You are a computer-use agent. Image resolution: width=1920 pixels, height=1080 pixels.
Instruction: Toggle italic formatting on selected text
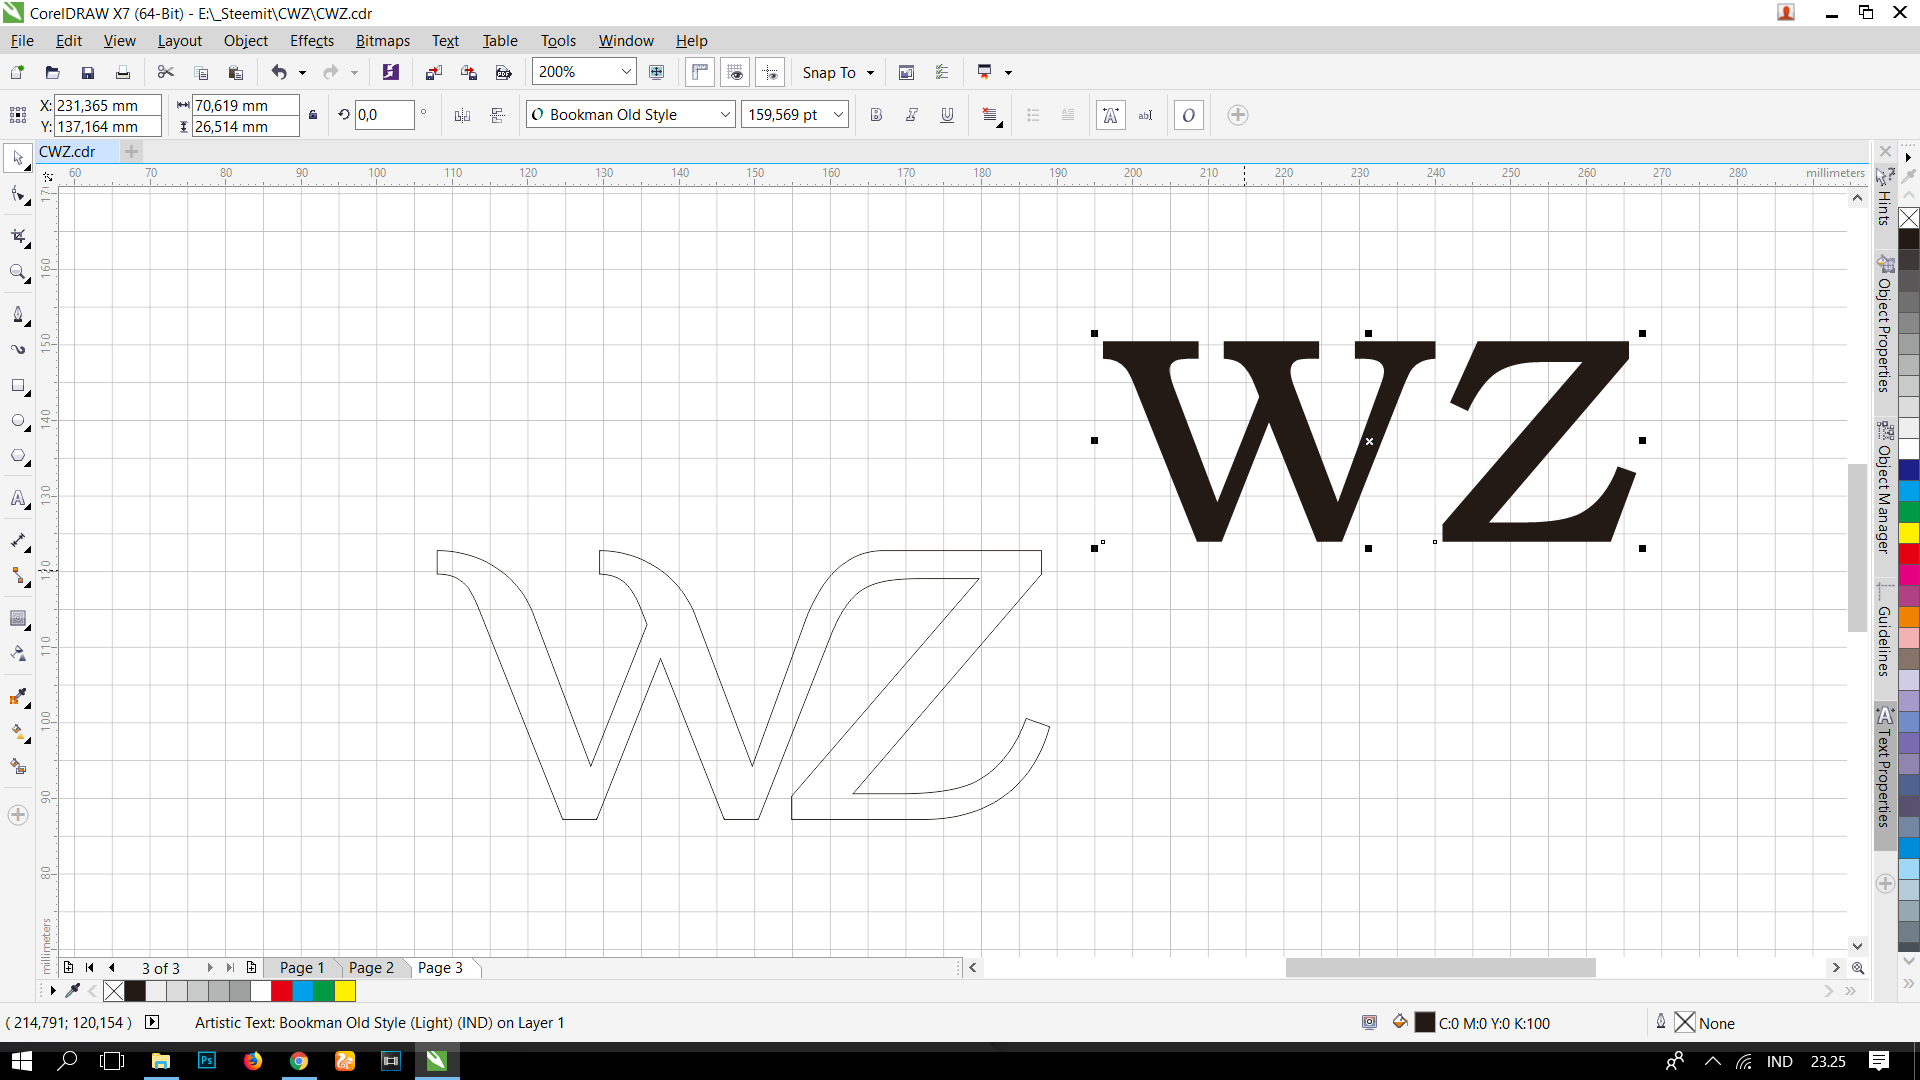pyautogui.click(x=911, y=115)
